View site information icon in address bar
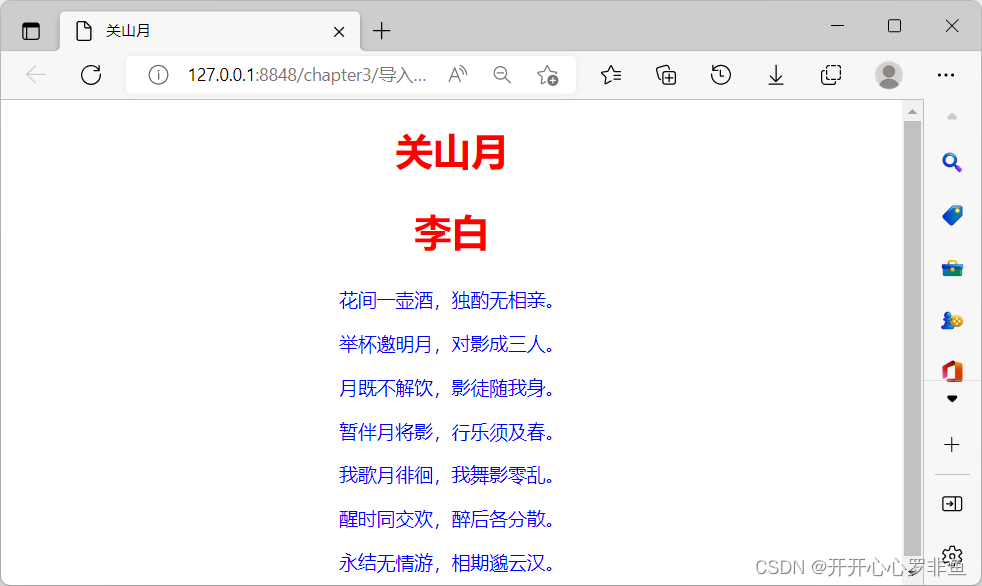This screenshot has height=586, width=982. 158,75
